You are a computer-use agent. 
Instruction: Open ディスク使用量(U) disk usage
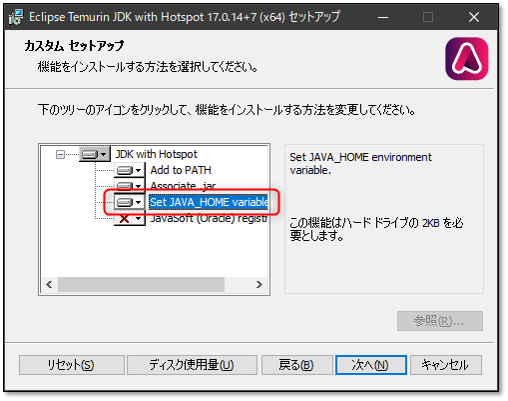click(x=192, y=365)
